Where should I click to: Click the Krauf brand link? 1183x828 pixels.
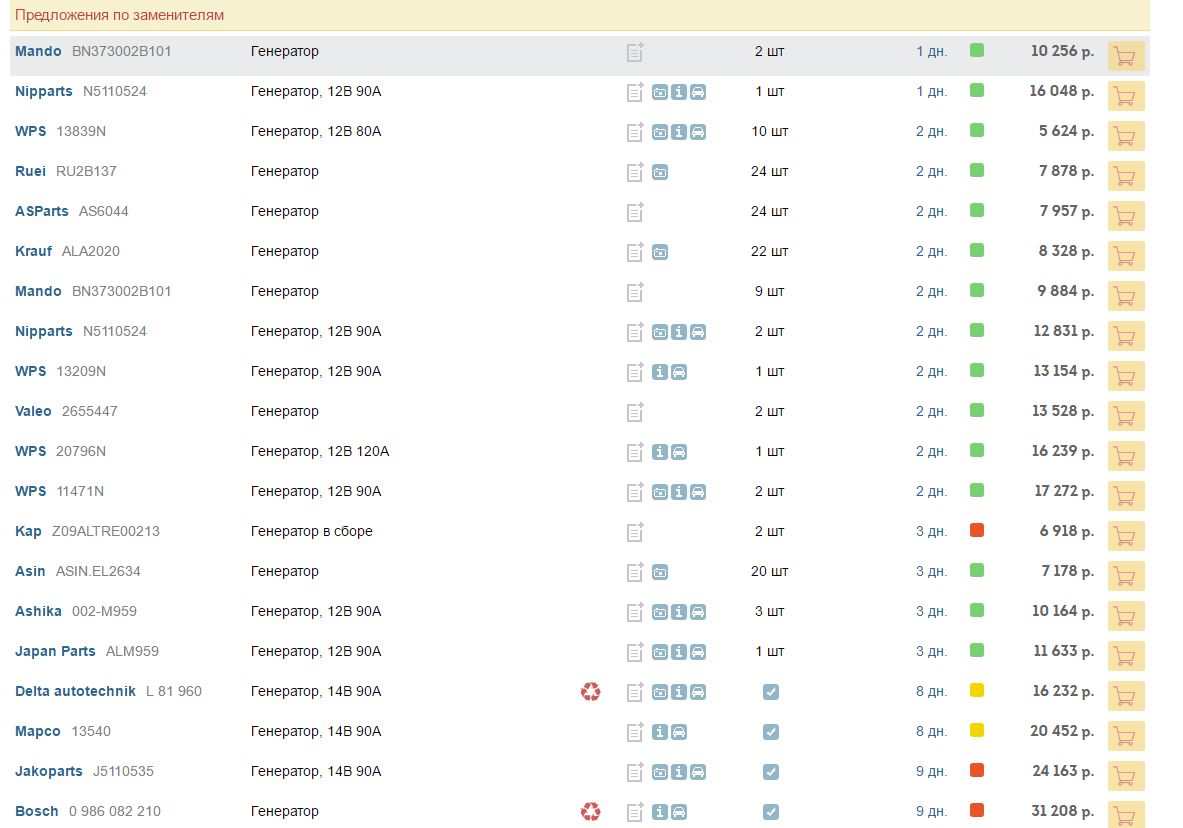point(33,251)
